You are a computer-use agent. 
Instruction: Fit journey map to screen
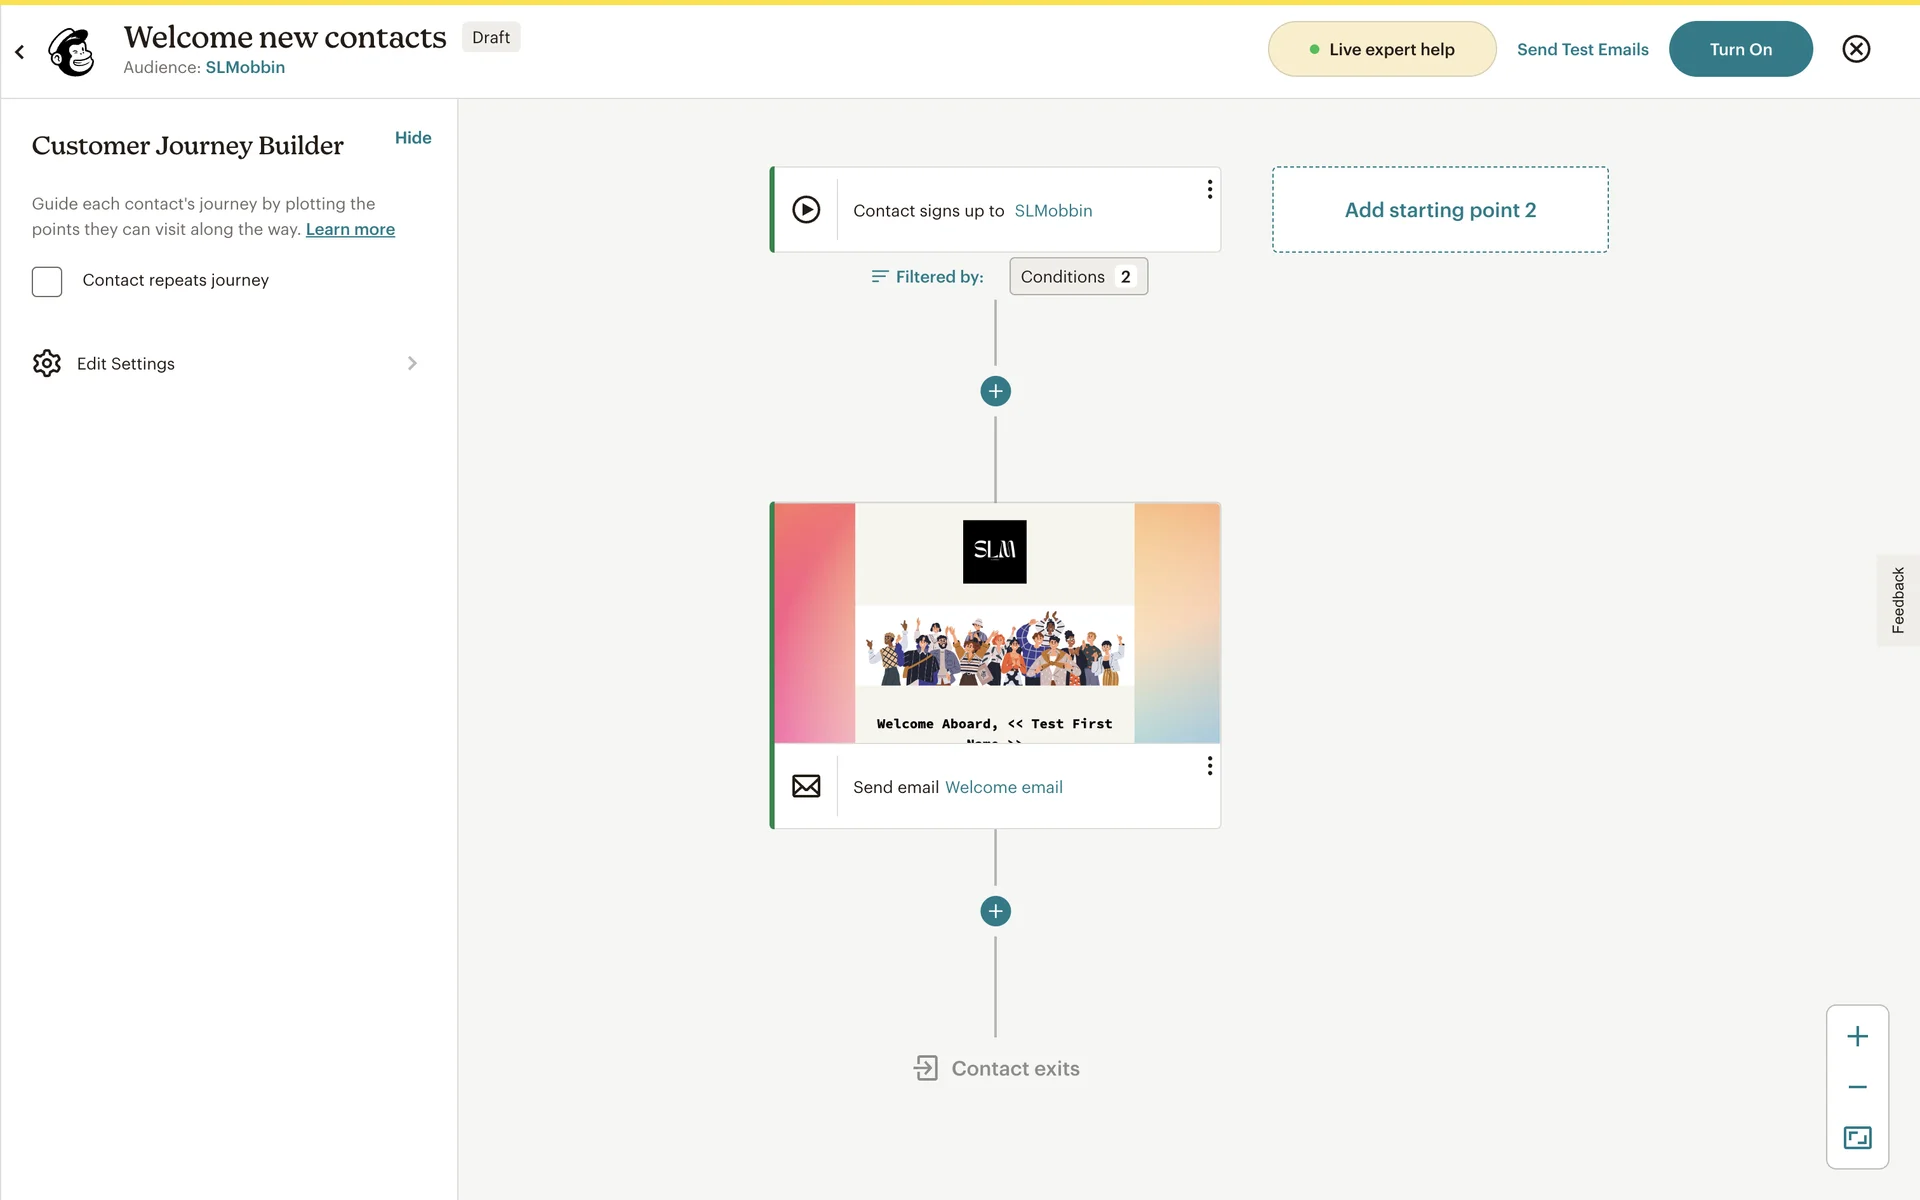click(x=1857, y=1138)
